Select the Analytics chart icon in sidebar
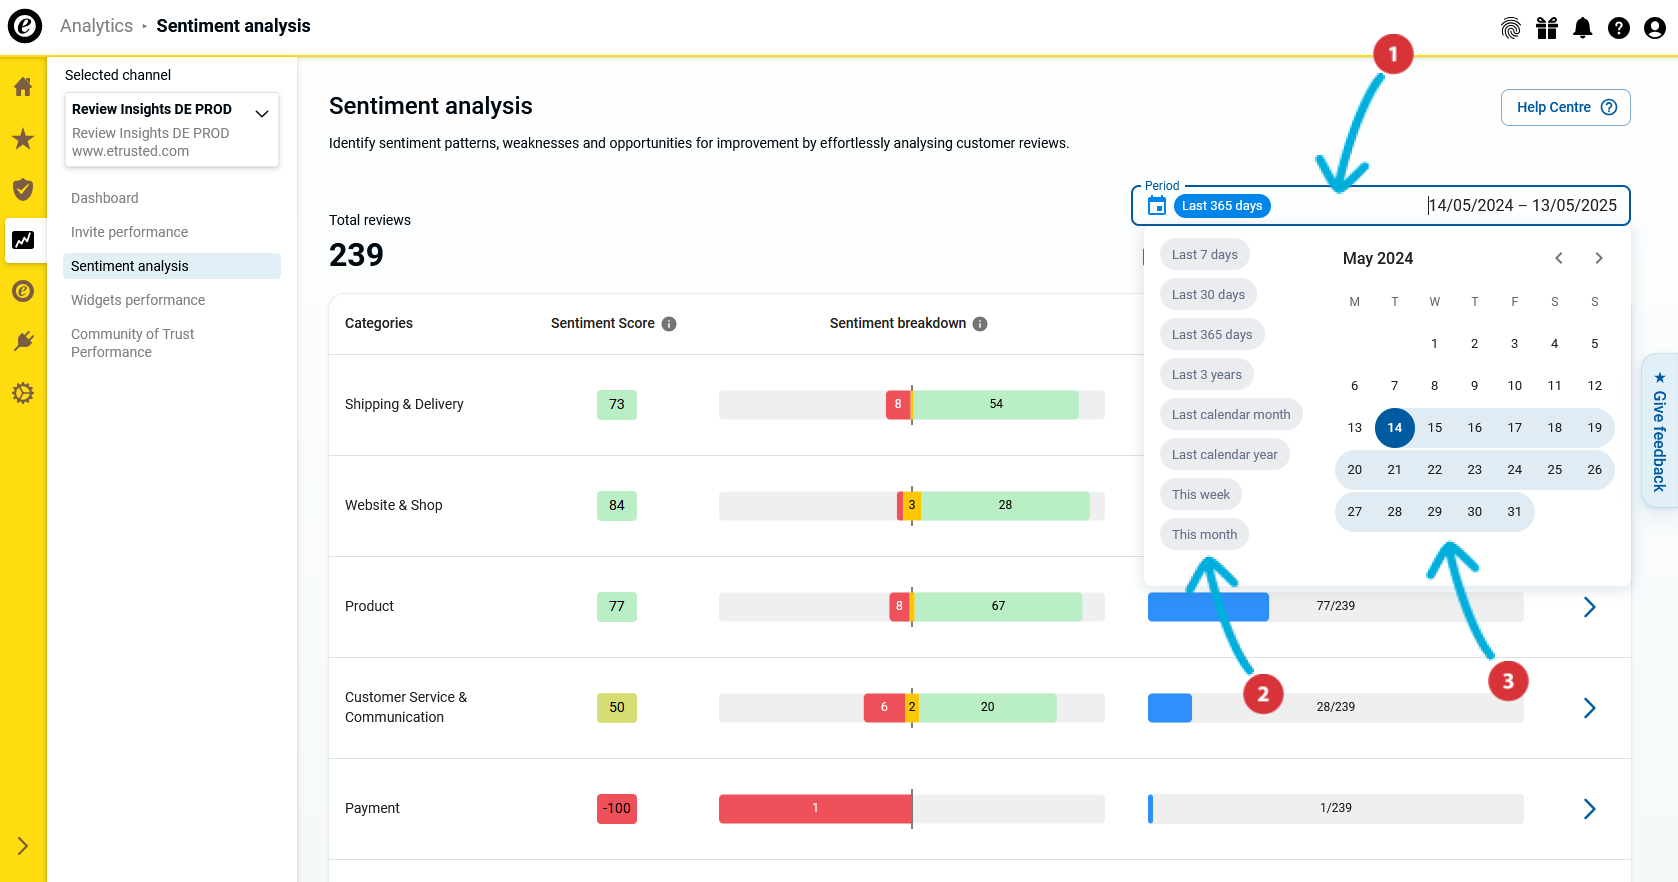This screenshot has width=1678, height=882. tap(23, 240)
